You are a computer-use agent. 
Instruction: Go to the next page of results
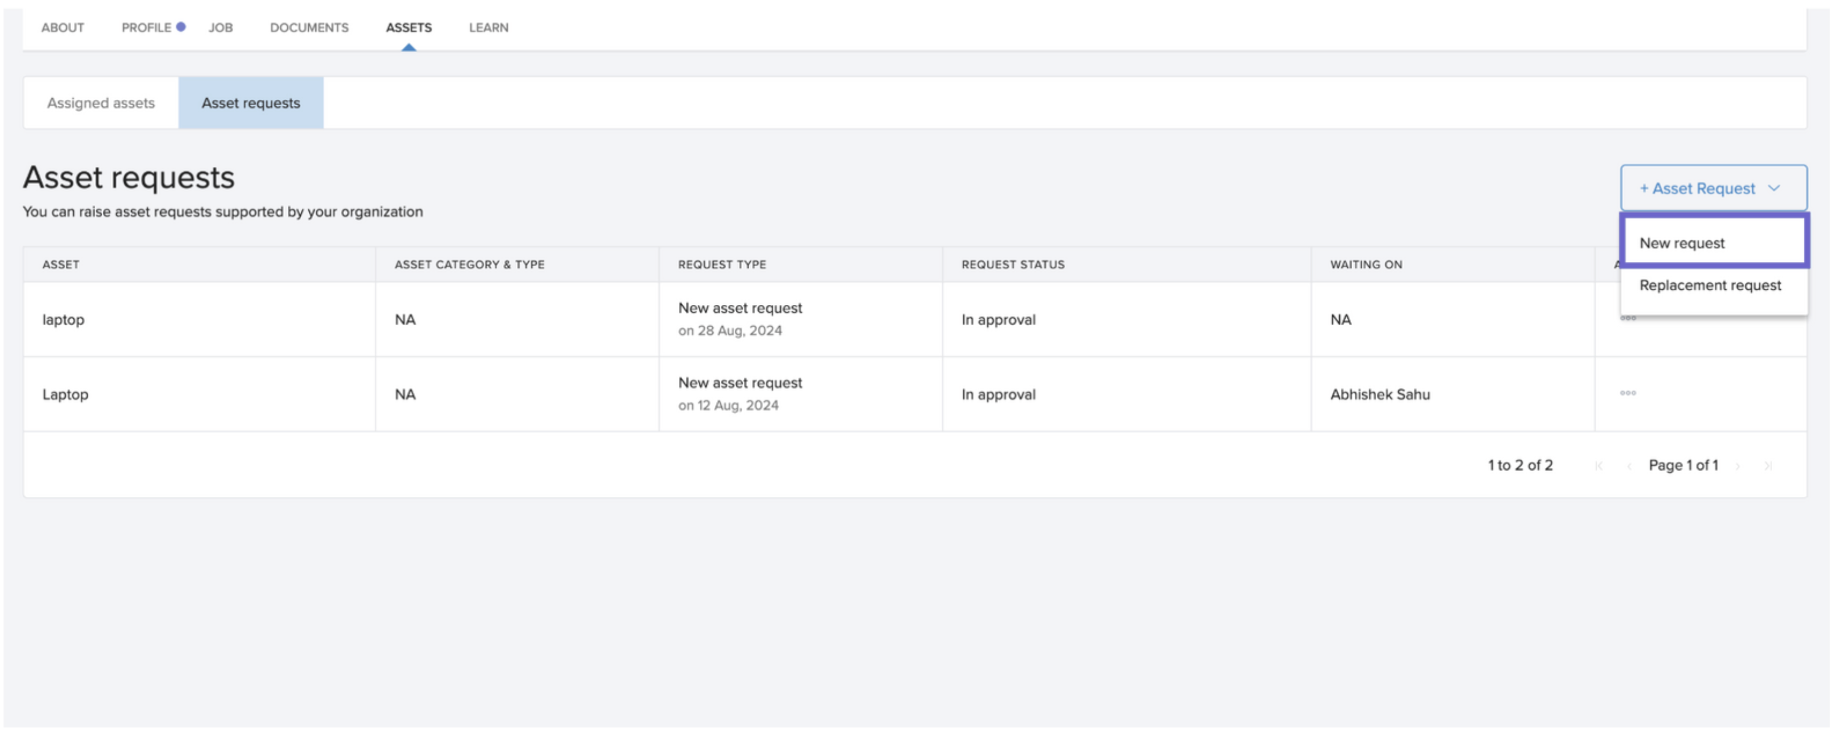[x=1739, y=466]
